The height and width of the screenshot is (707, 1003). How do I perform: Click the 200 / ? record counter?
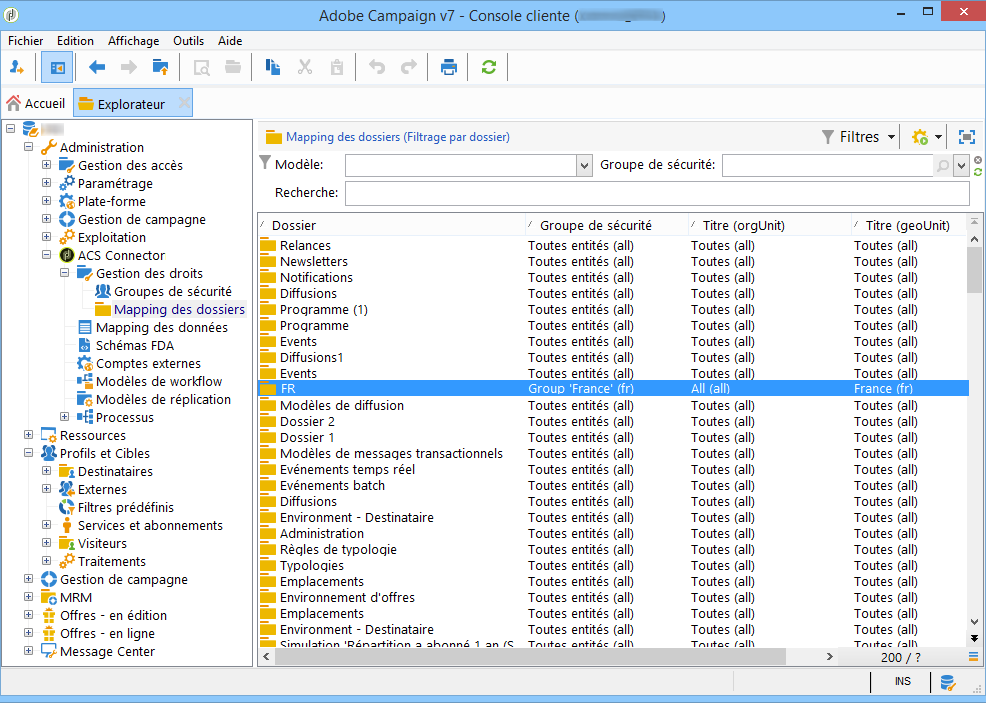(901, 657)
